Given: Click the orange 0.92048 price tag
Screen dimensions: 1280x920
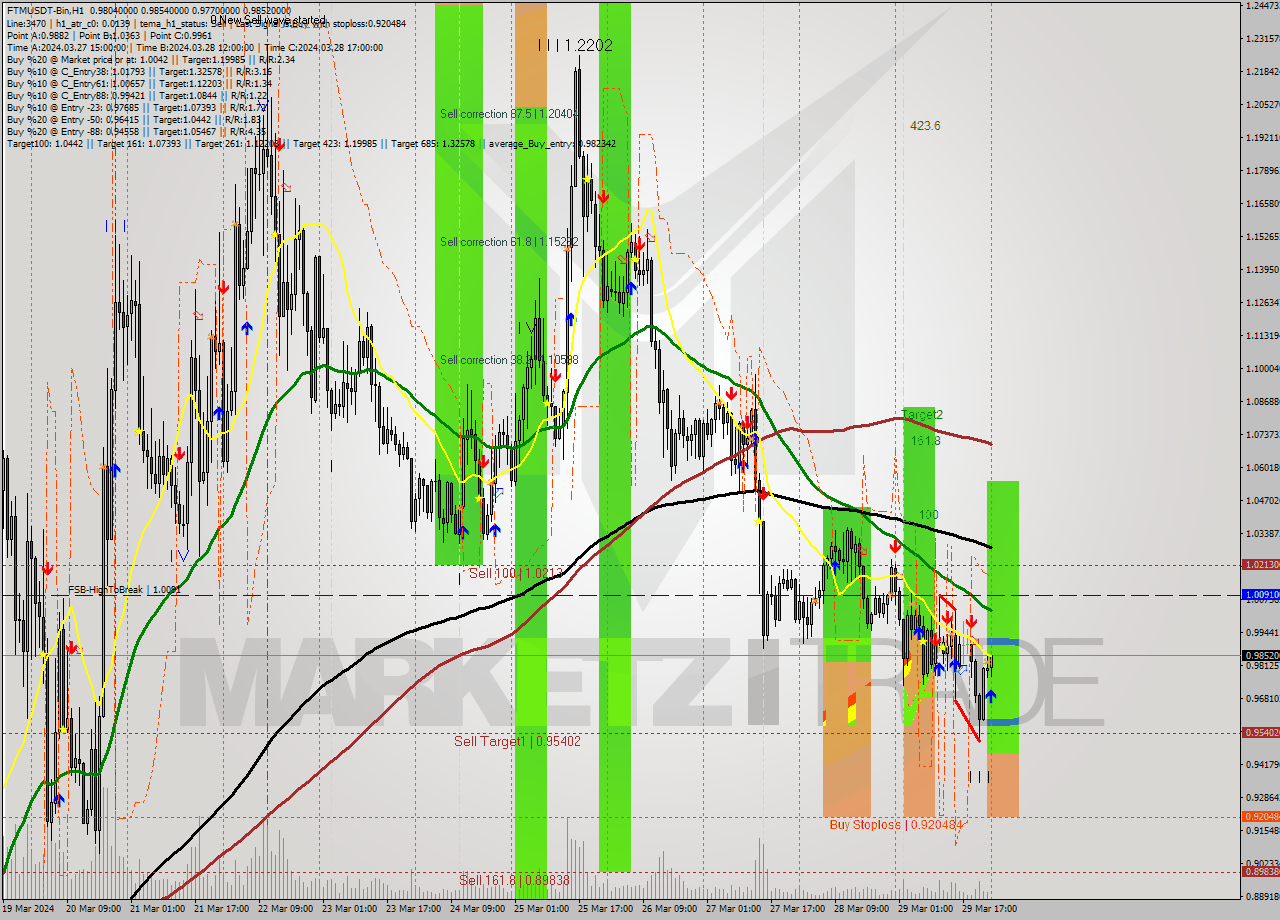Looking at the screenshot, I should click(x=1260, y=817).
